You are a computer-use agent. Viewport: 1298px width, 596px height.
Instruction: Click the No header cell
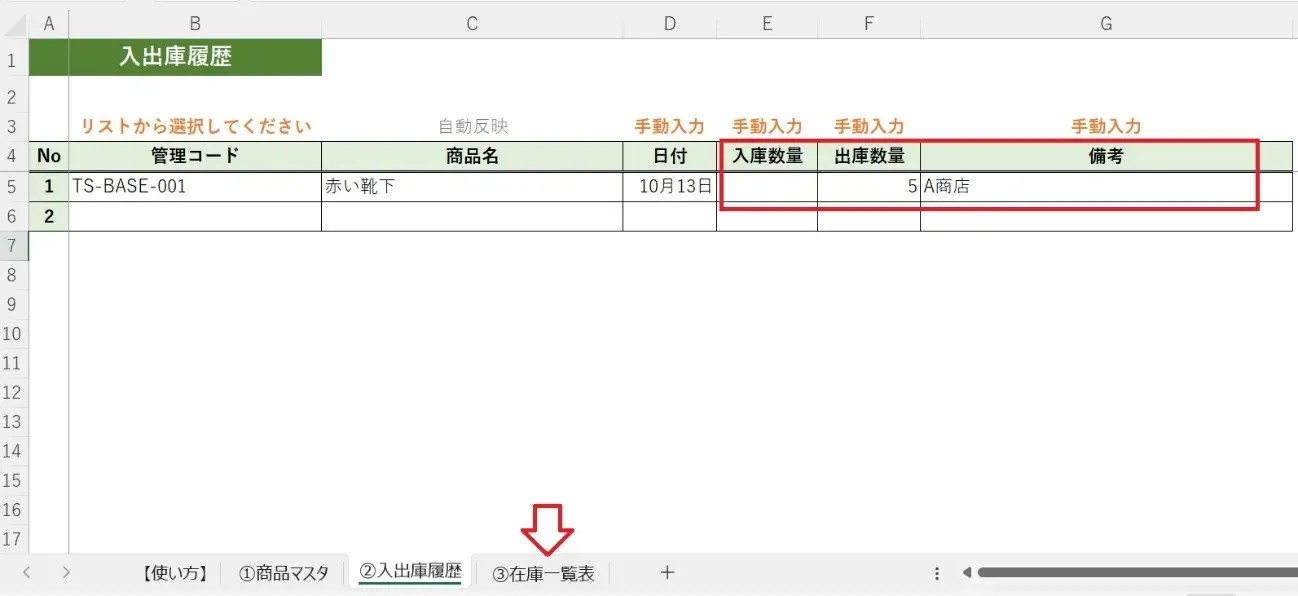click(x=49, y=156)
